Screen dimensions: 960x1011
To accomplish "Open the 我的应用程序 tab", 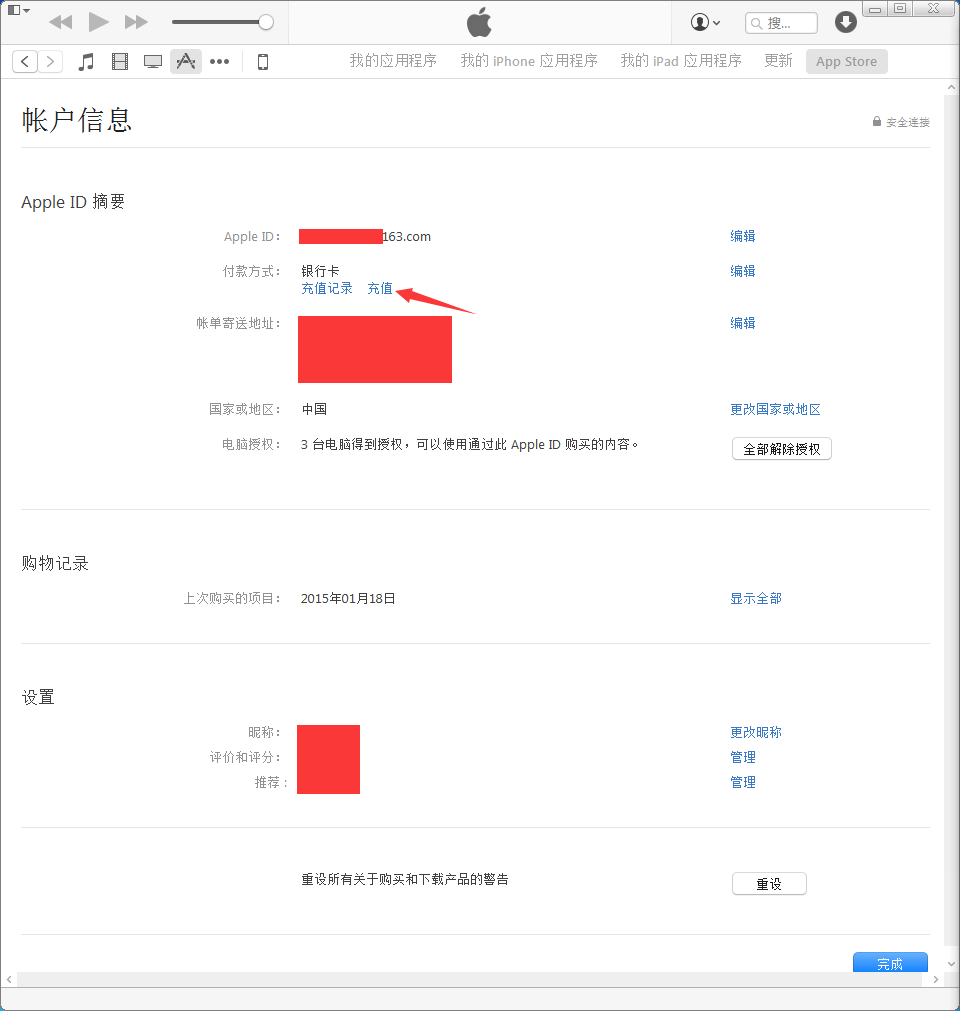I will [x=393, y=61].
